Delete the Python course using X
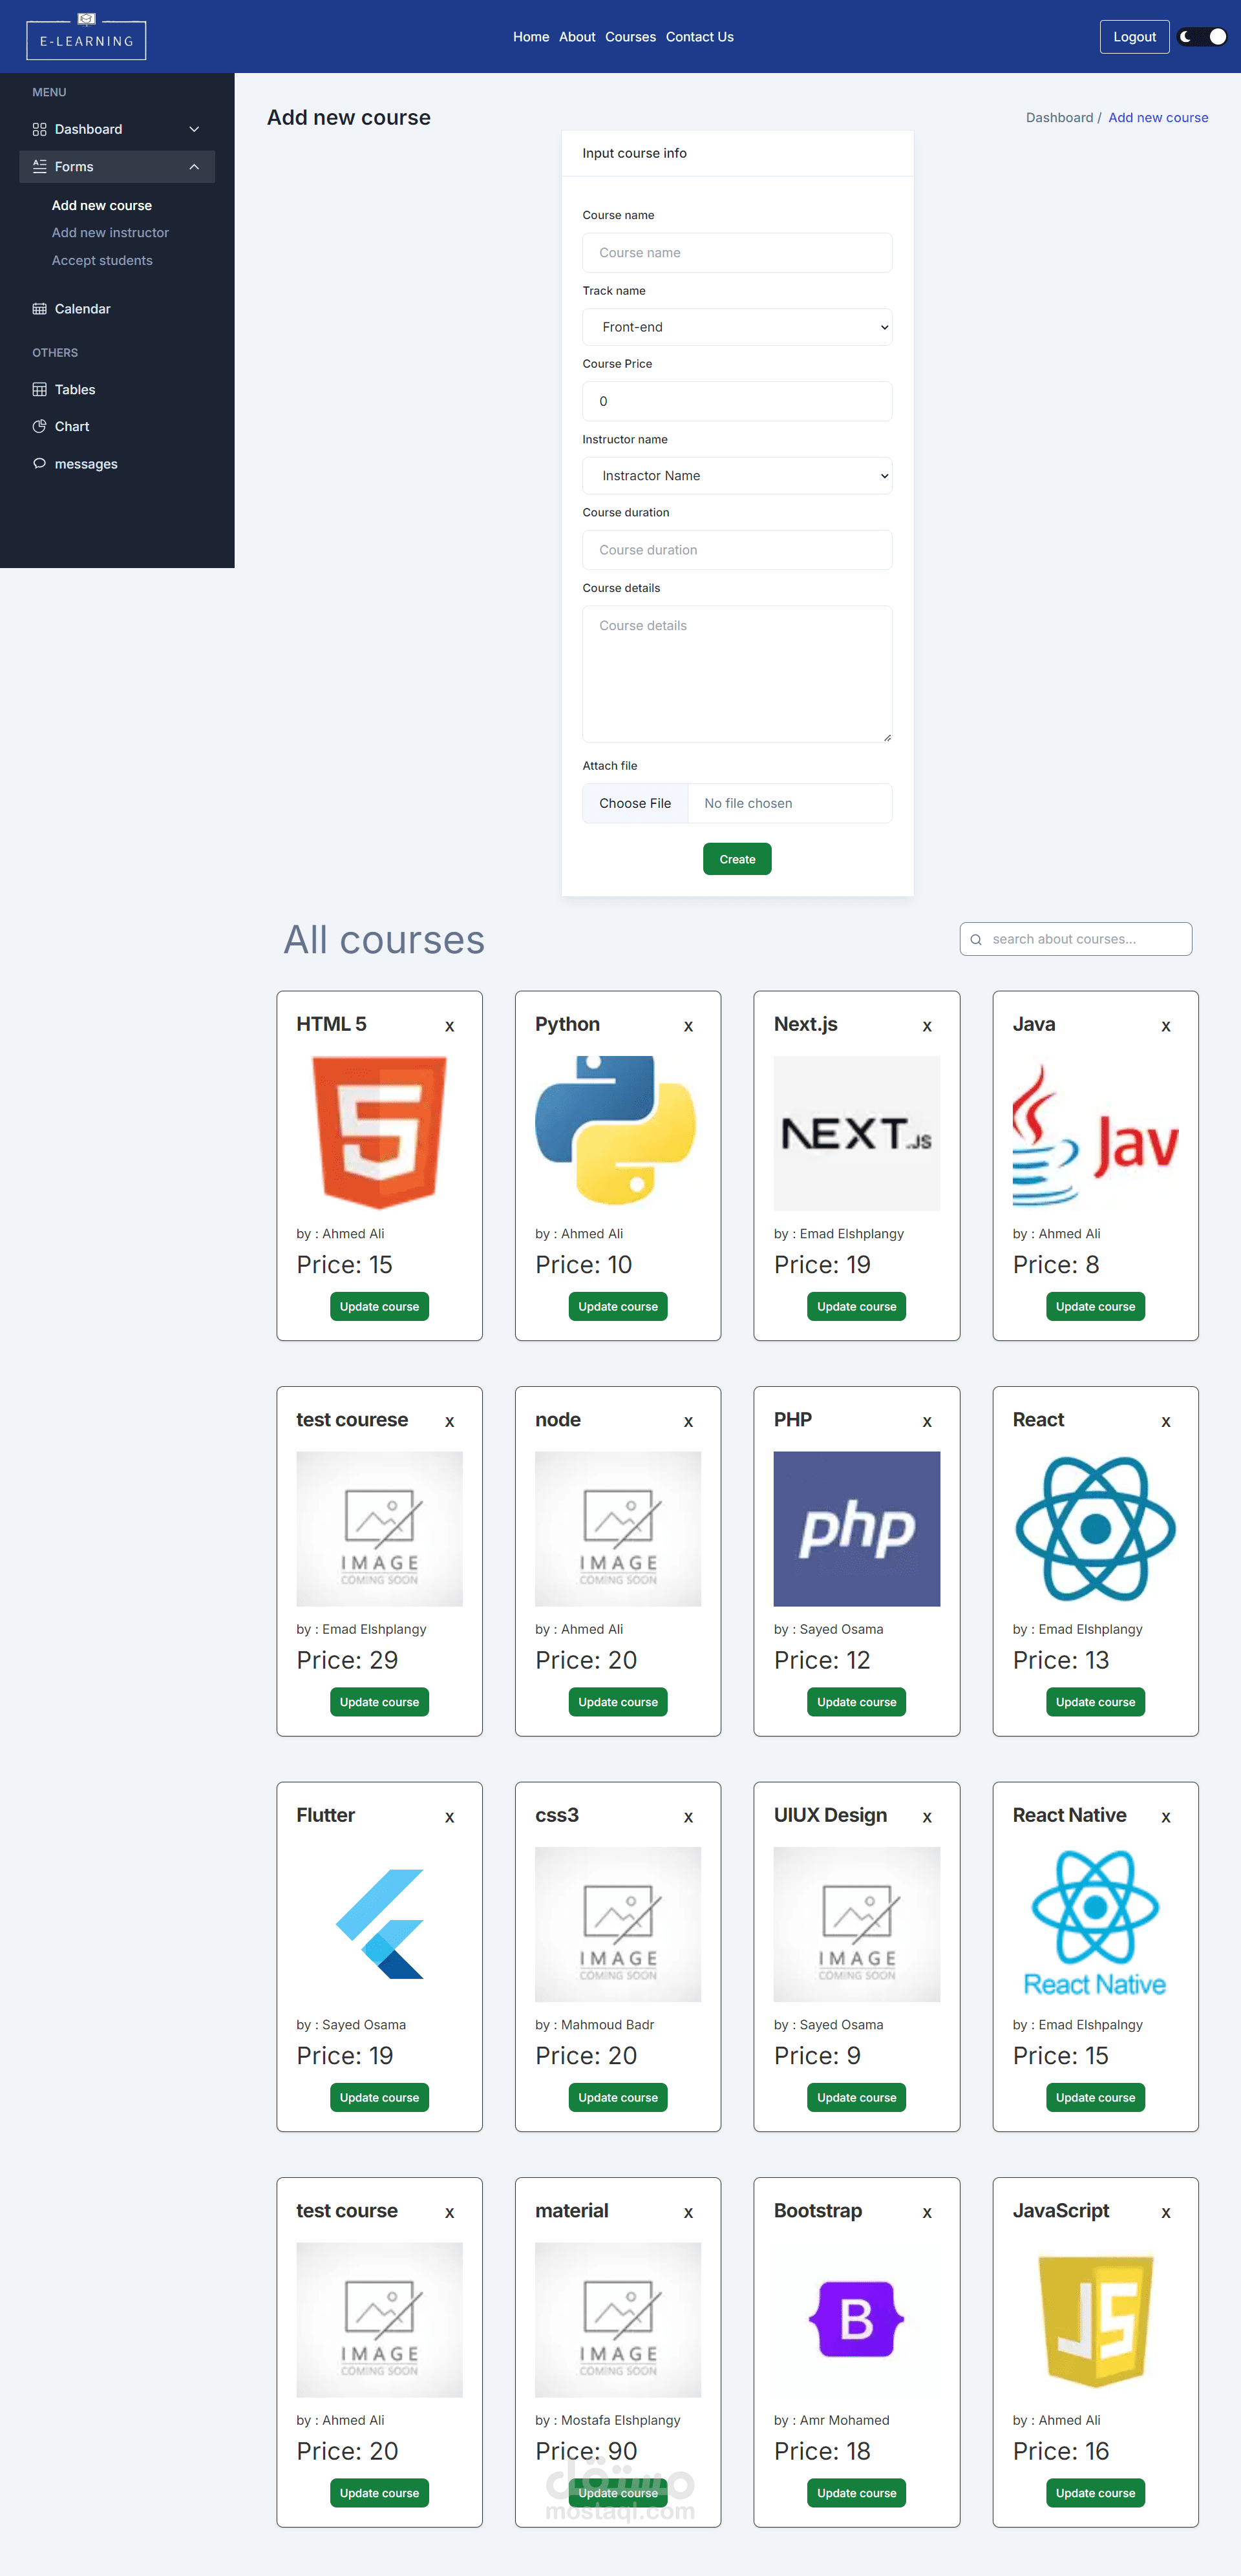The height and width of the screenshot is (2576, 1241). point(688,1026)
